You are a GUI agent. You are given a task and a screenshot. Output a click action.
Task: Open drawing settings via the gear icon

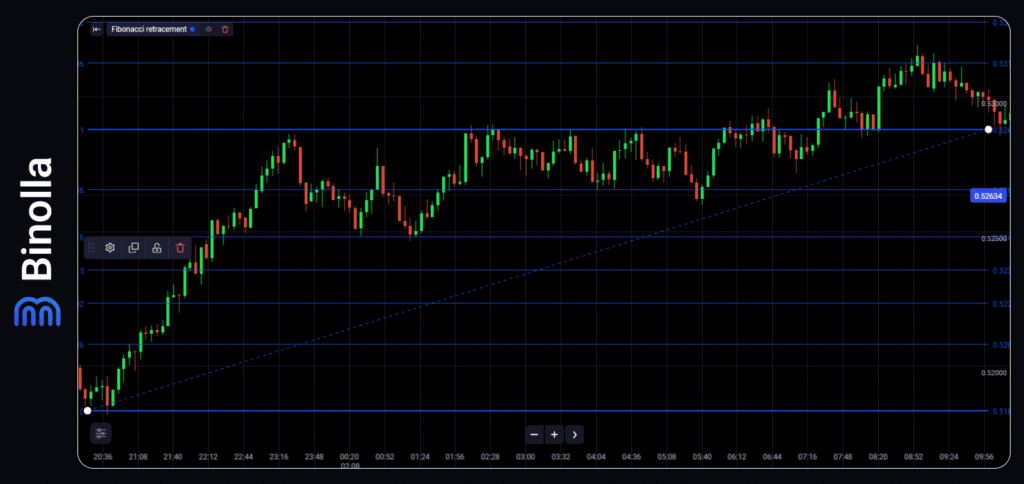pos(110,247)
